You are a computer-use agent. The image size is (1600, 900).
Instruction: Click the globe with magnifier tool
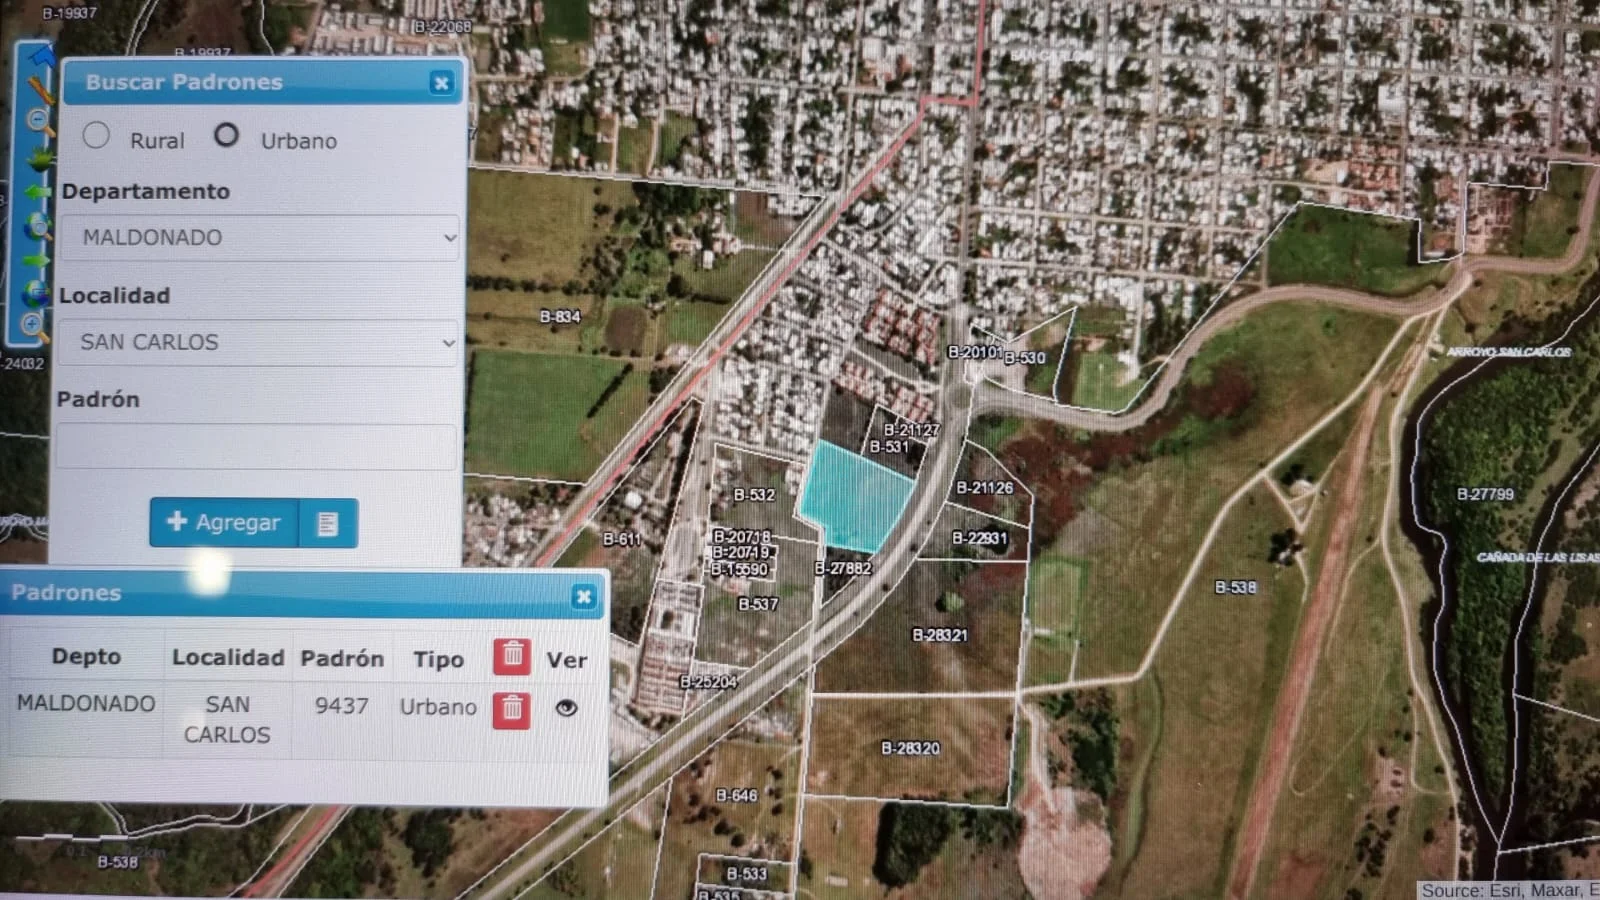pos(38,226)
